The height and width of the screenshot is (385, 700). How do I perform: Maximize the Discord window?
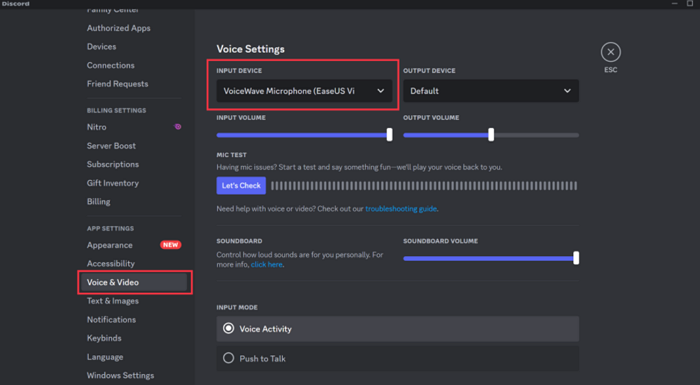690,4
